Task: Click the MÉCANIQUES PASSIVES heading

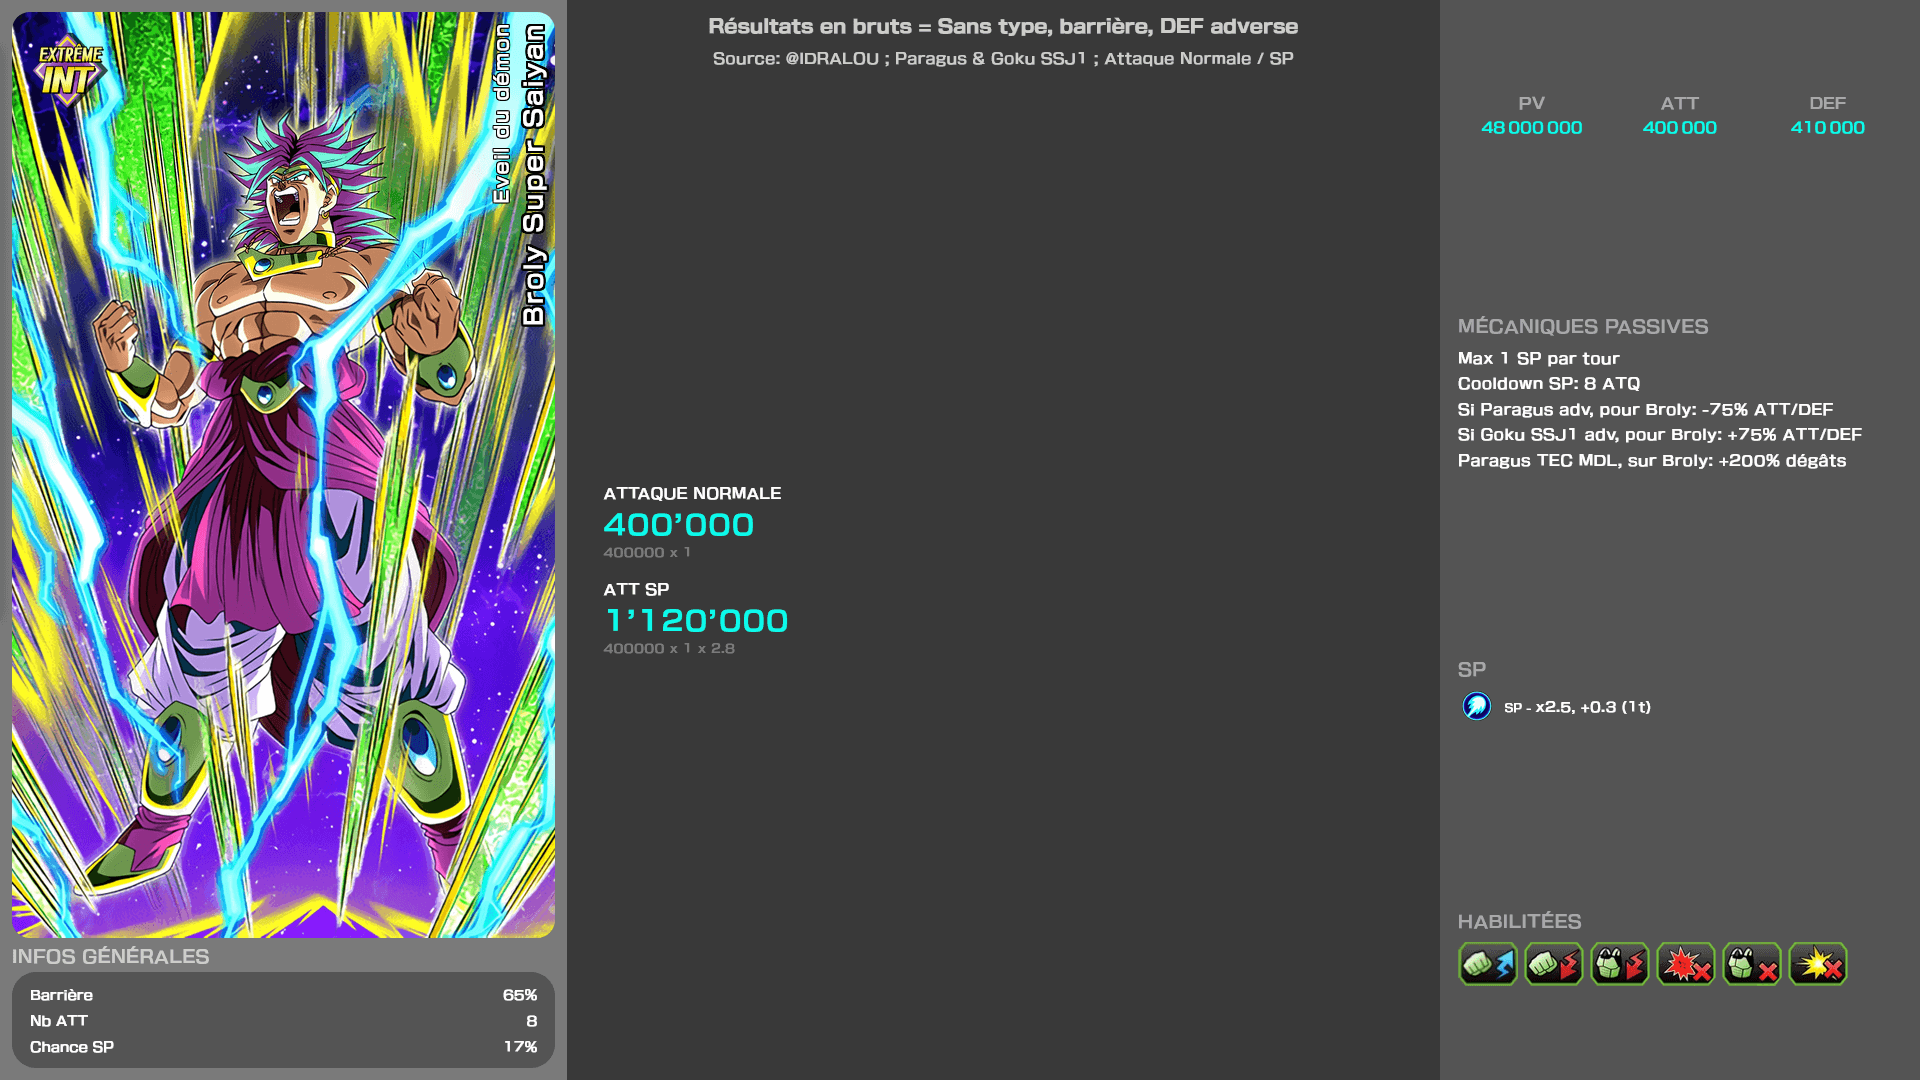Action: point(1582,326)
